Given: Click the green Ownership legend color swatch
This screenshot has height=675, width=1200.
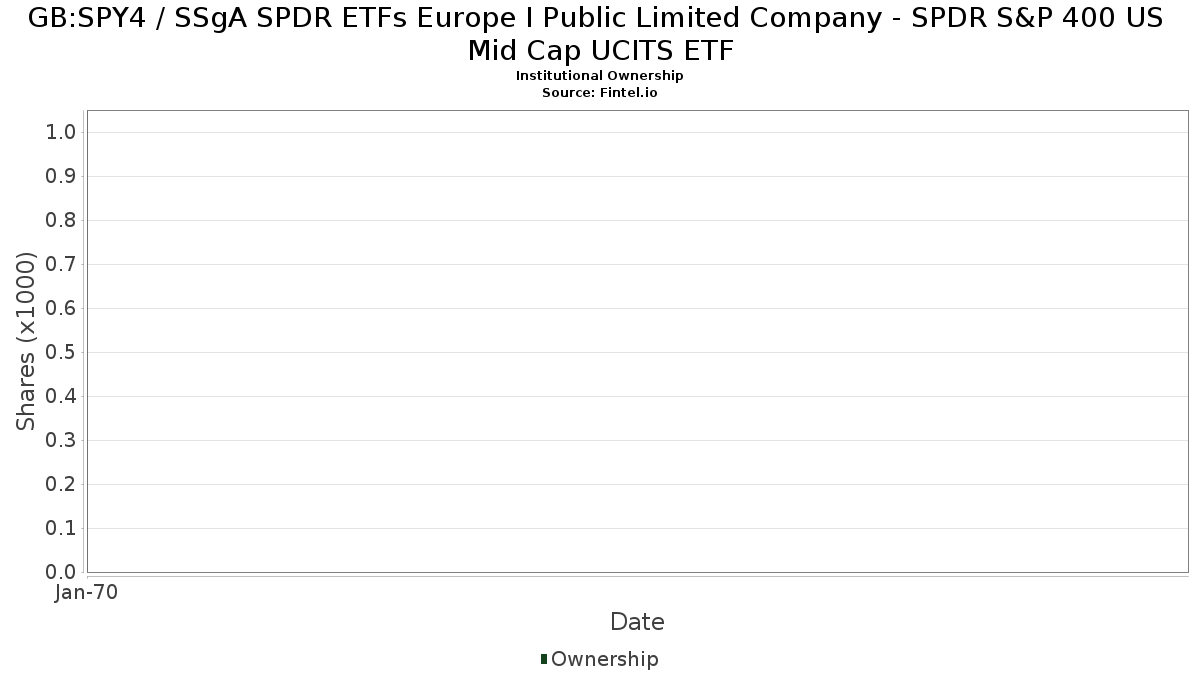Looking at the screenshot, I should (x=544, y=659).
